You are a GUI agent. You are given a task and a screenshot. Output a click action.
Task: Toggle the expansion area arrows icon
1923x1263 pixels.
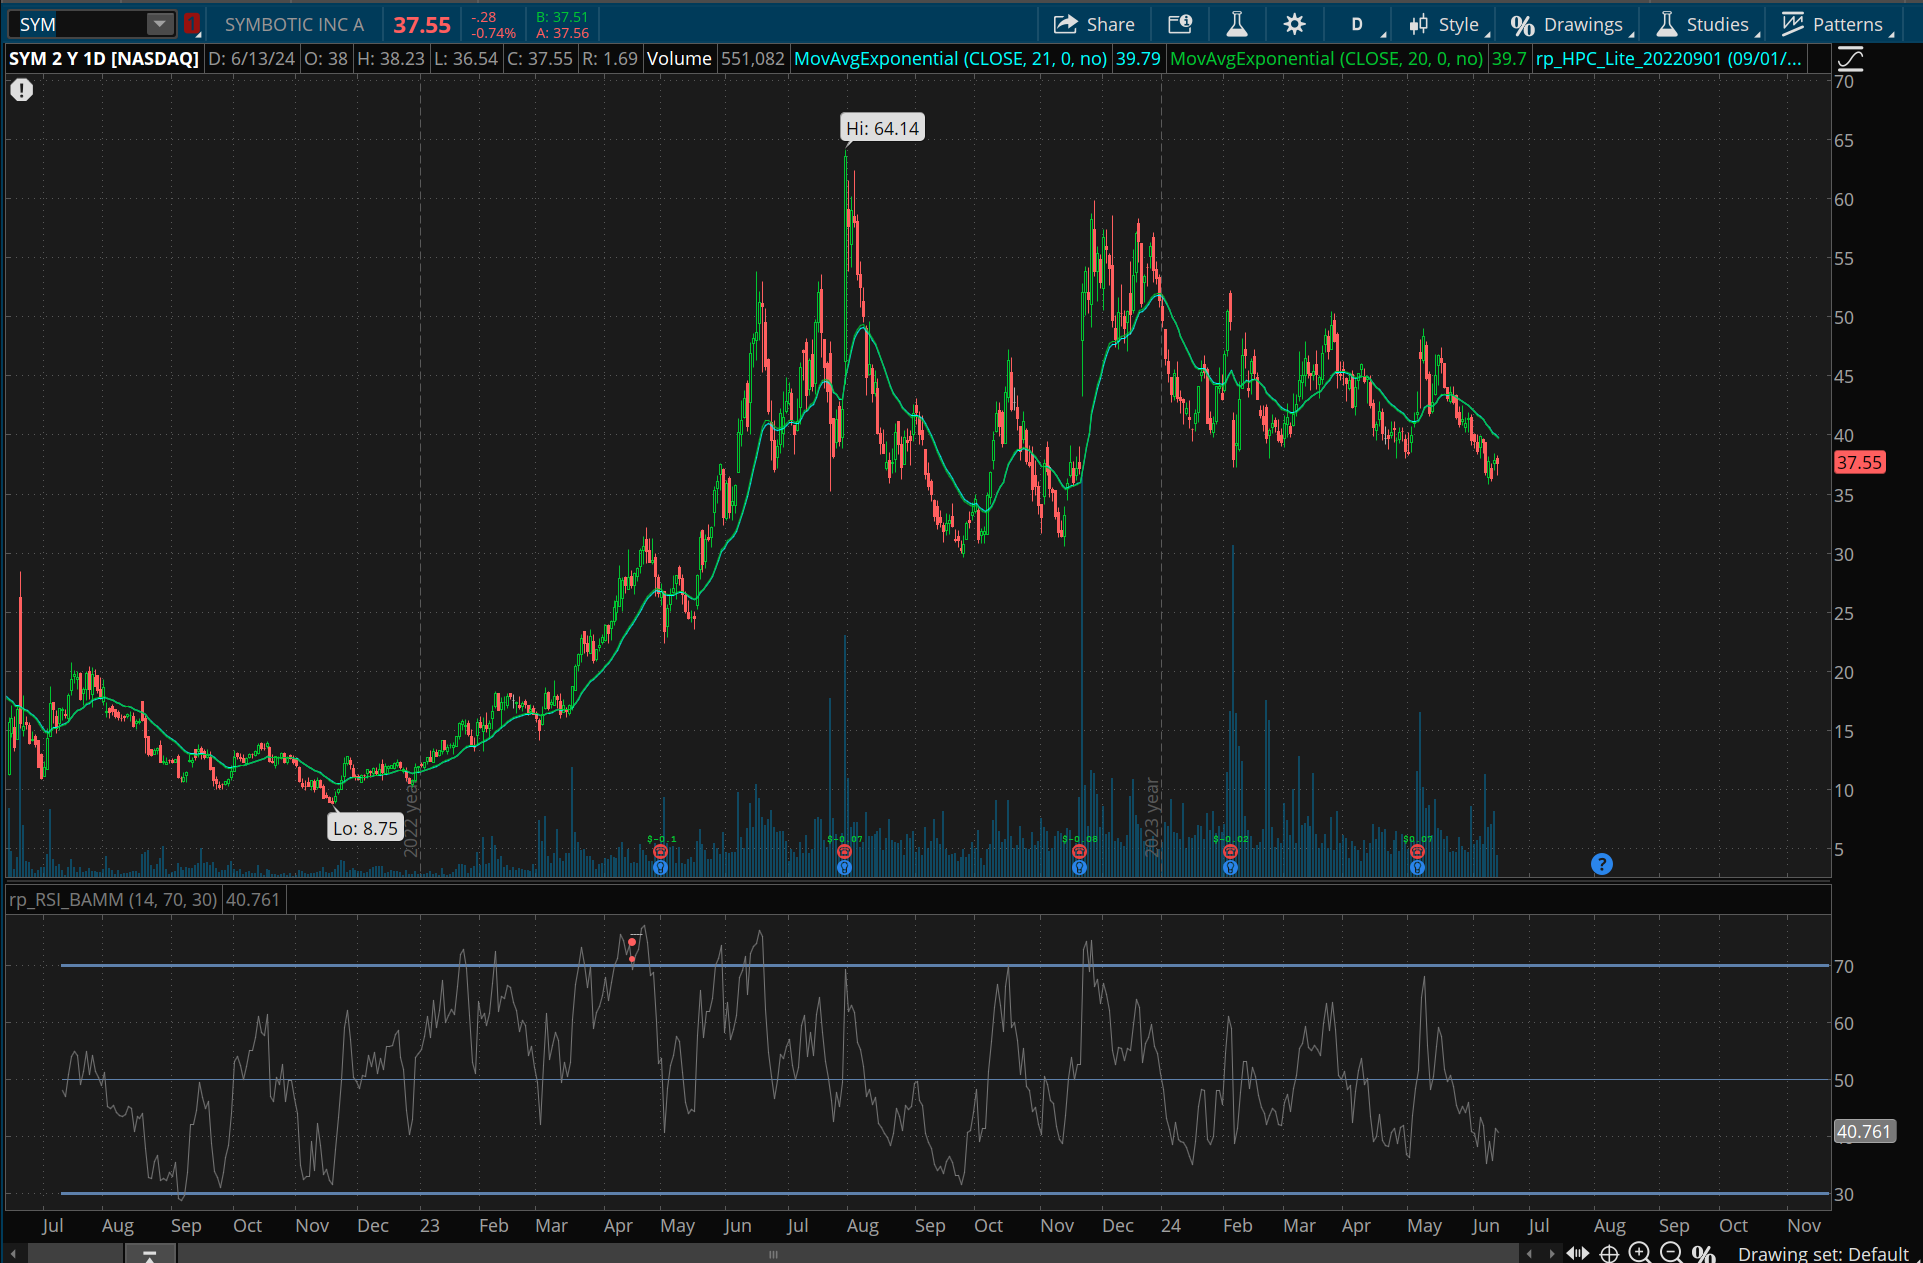tap(1578, 1253)
